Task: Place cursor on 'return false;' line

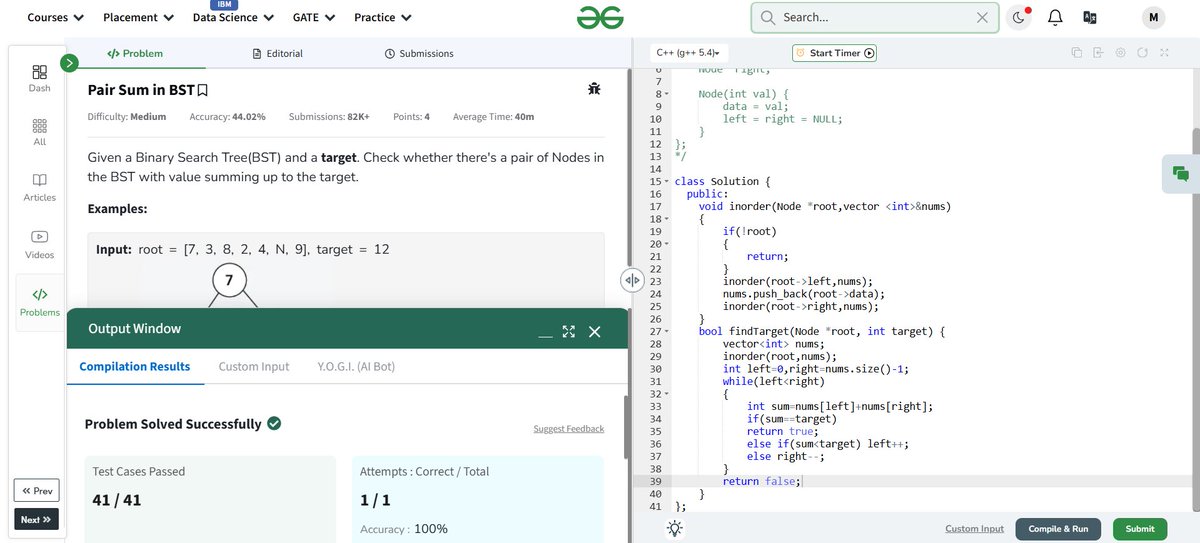Action: click(760, 481)
